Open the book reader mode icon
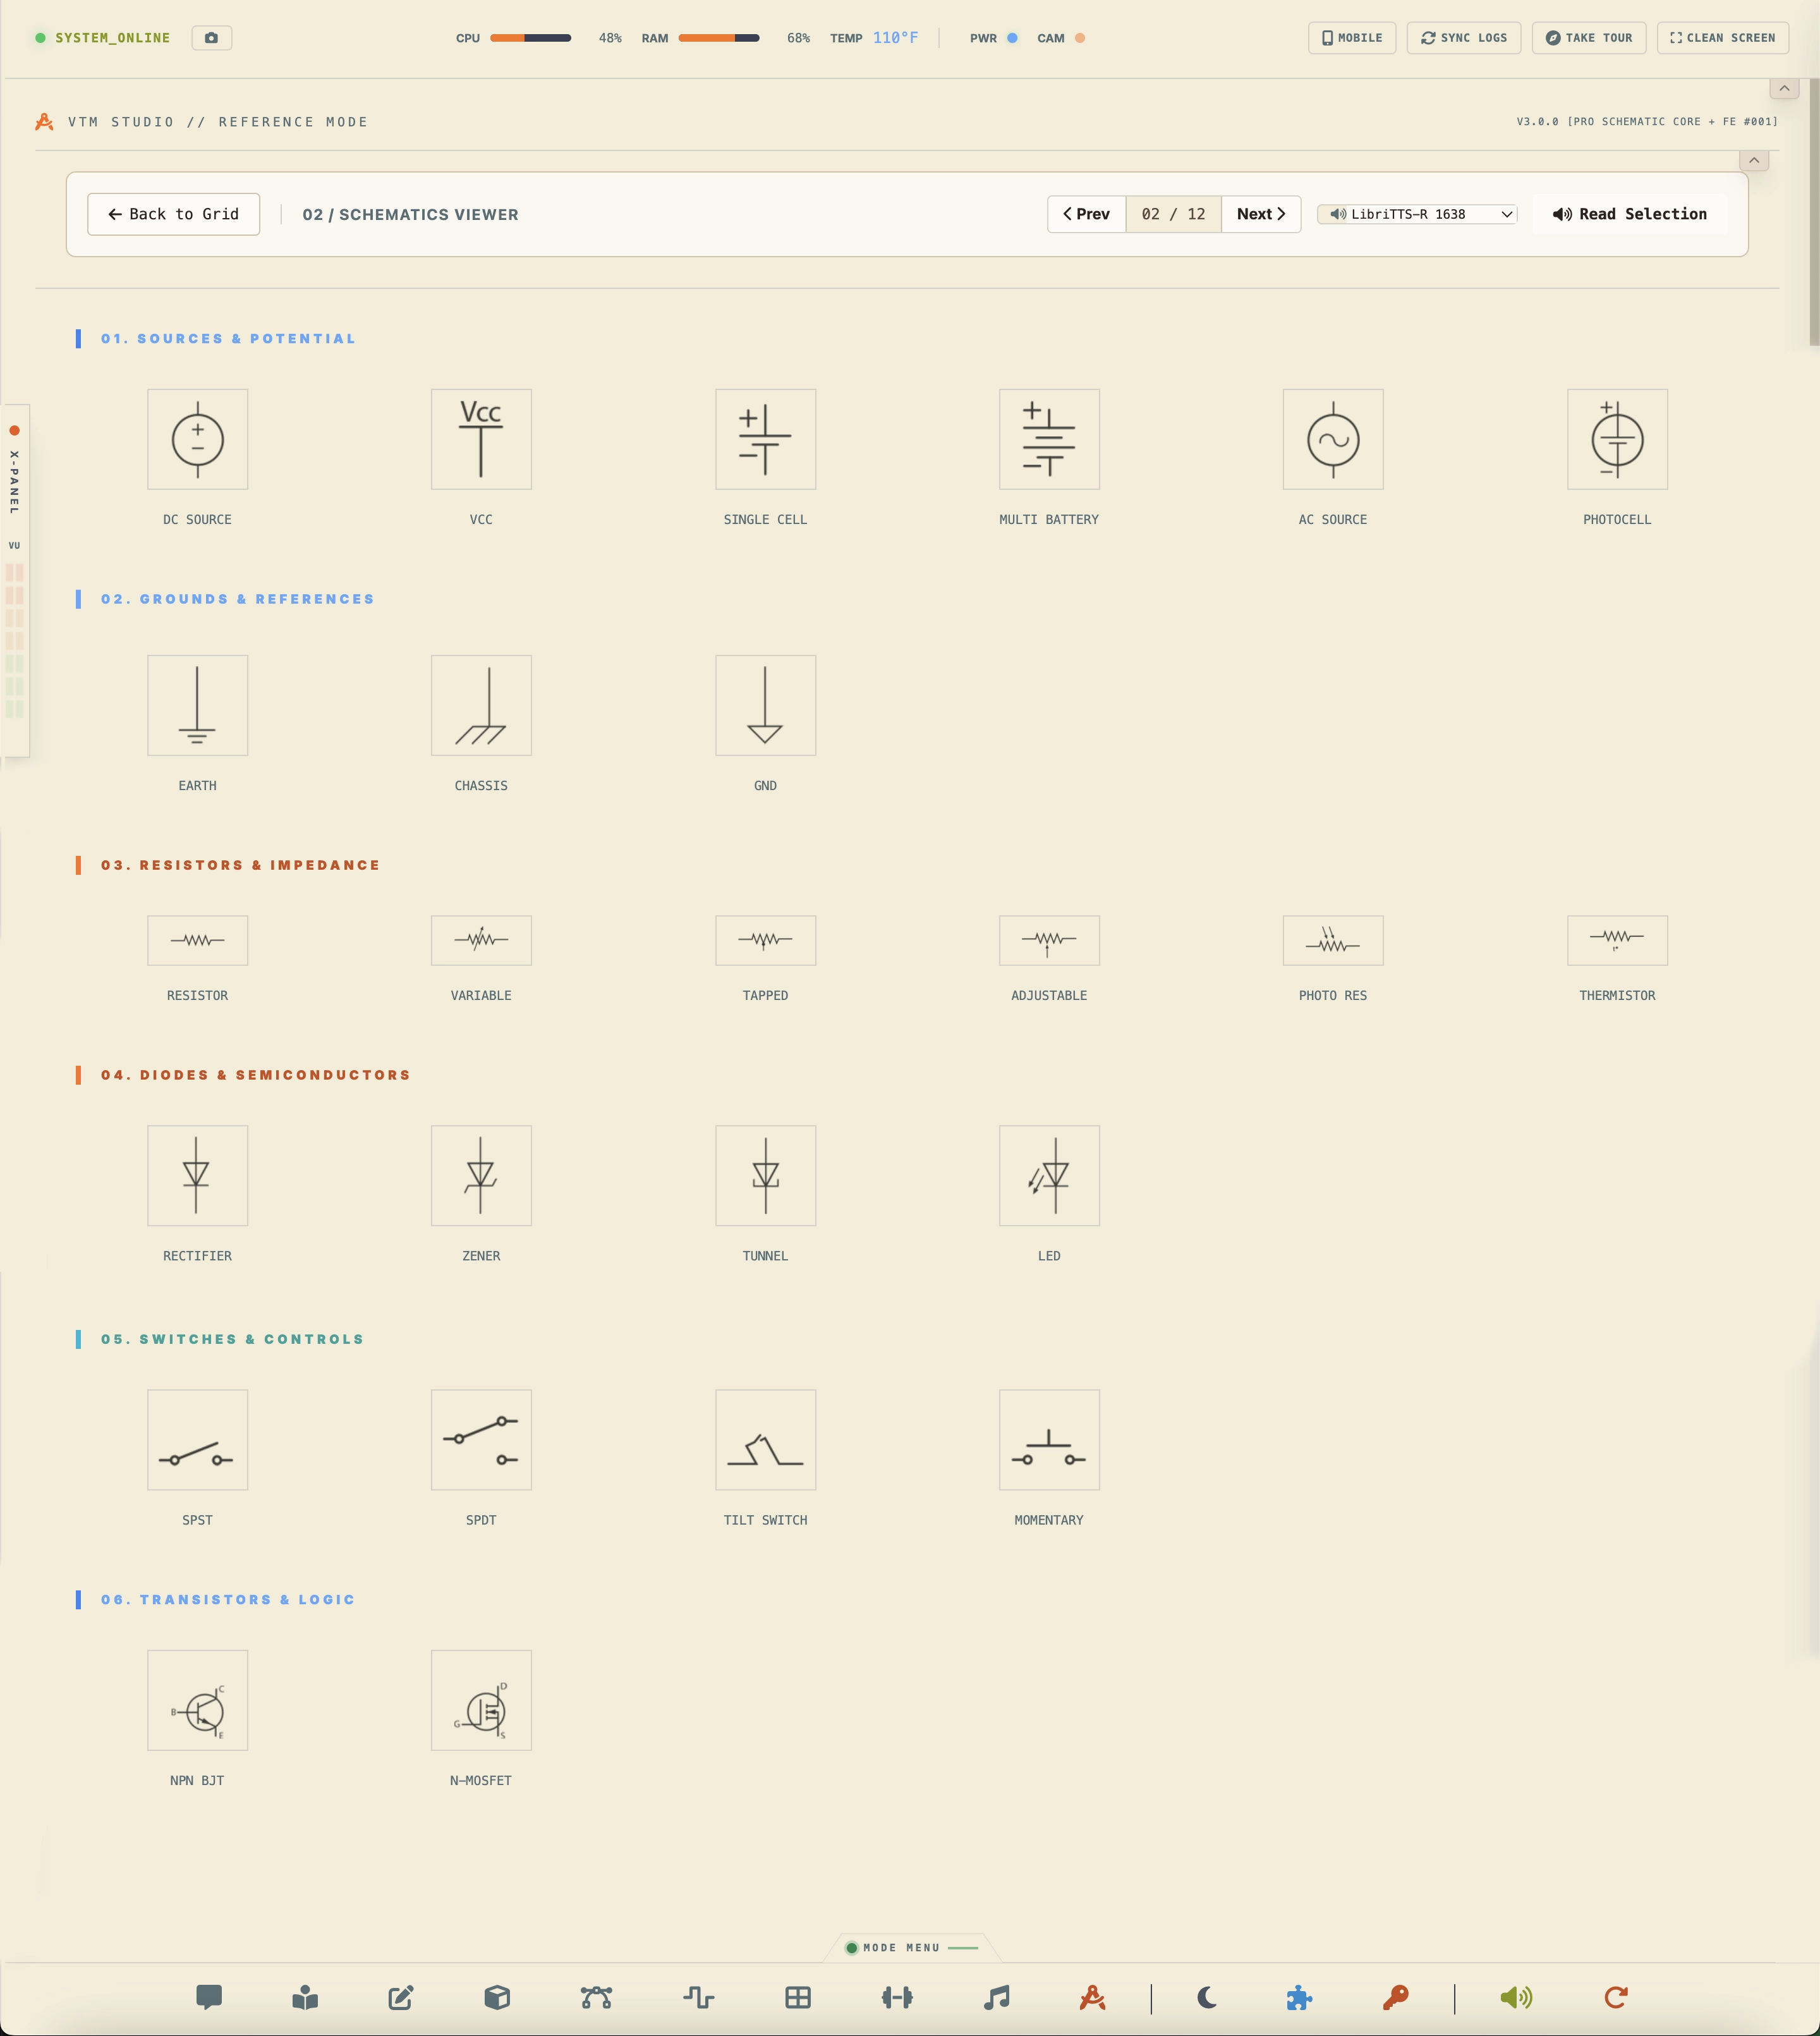Screen dimensions: 1820x2036 (305, 1997)
